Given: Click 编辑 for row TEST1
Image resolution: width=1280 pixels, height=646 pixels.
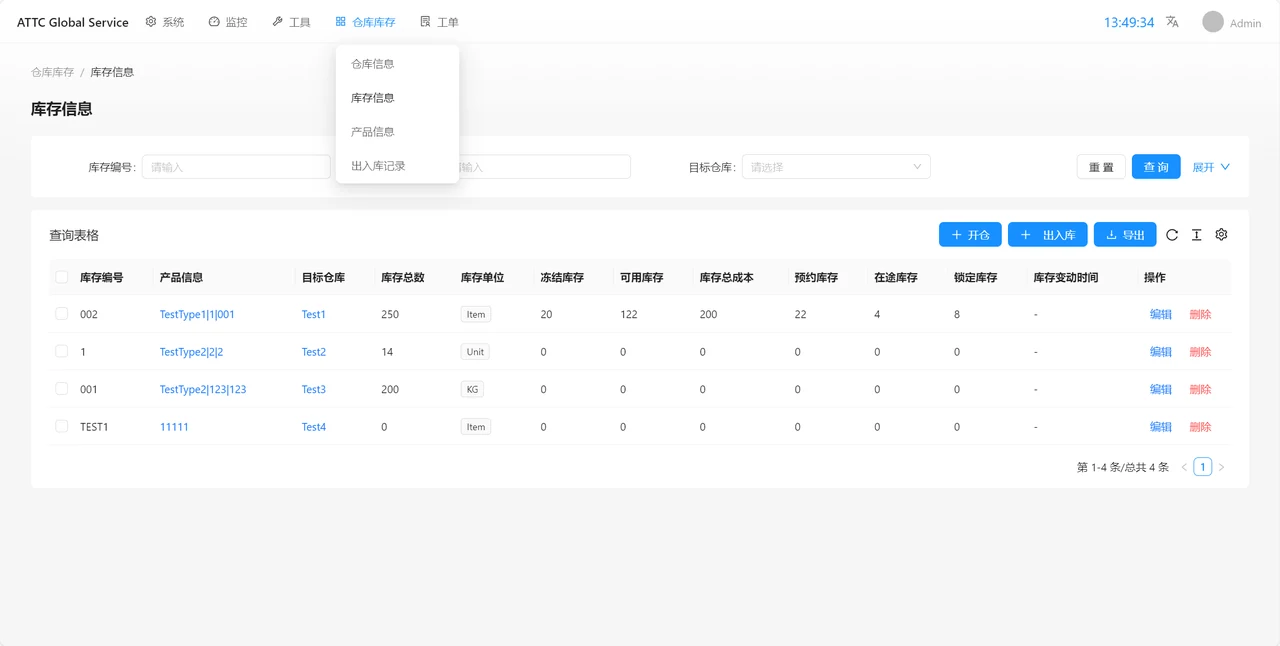Looking at the screenshot, I should (x=1160, y=427).
